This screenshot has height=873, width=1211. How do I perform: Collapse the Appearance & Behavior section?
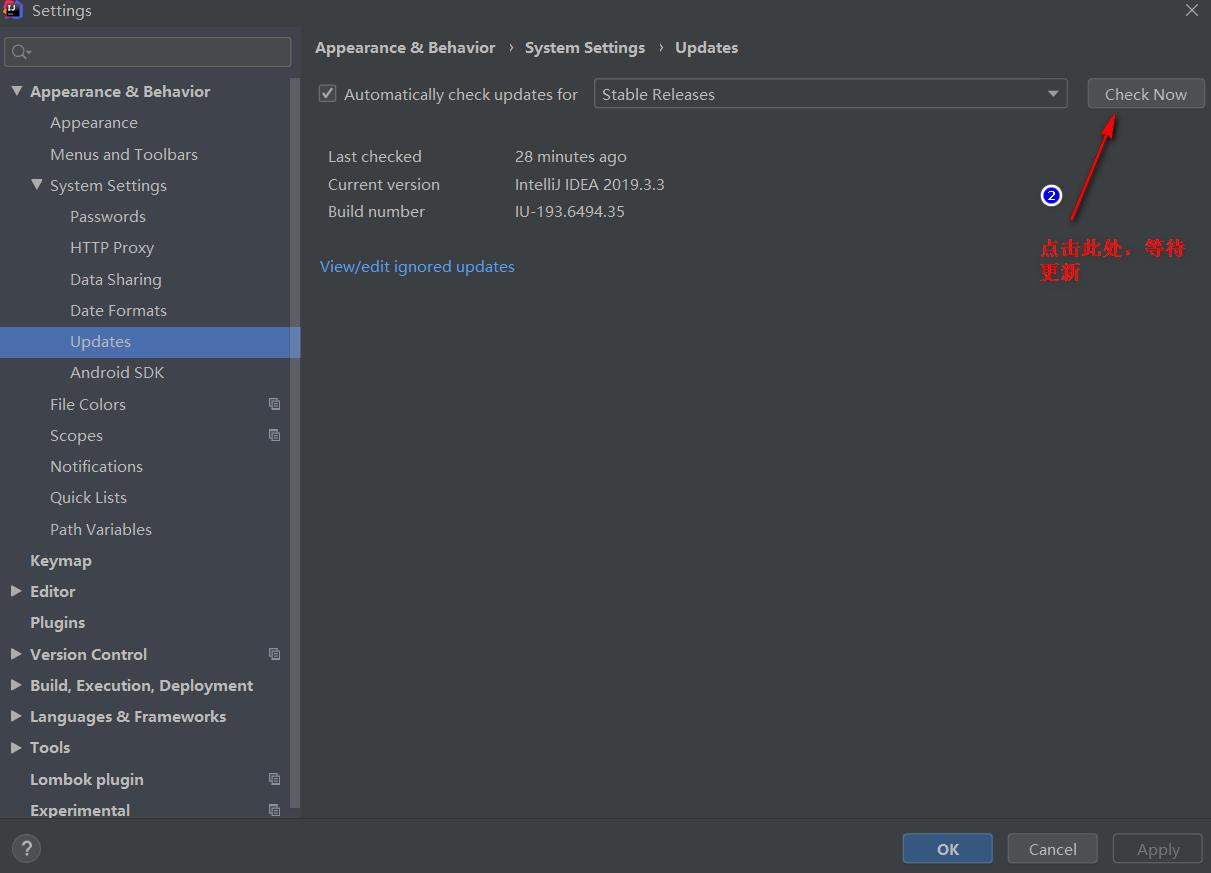16,91
